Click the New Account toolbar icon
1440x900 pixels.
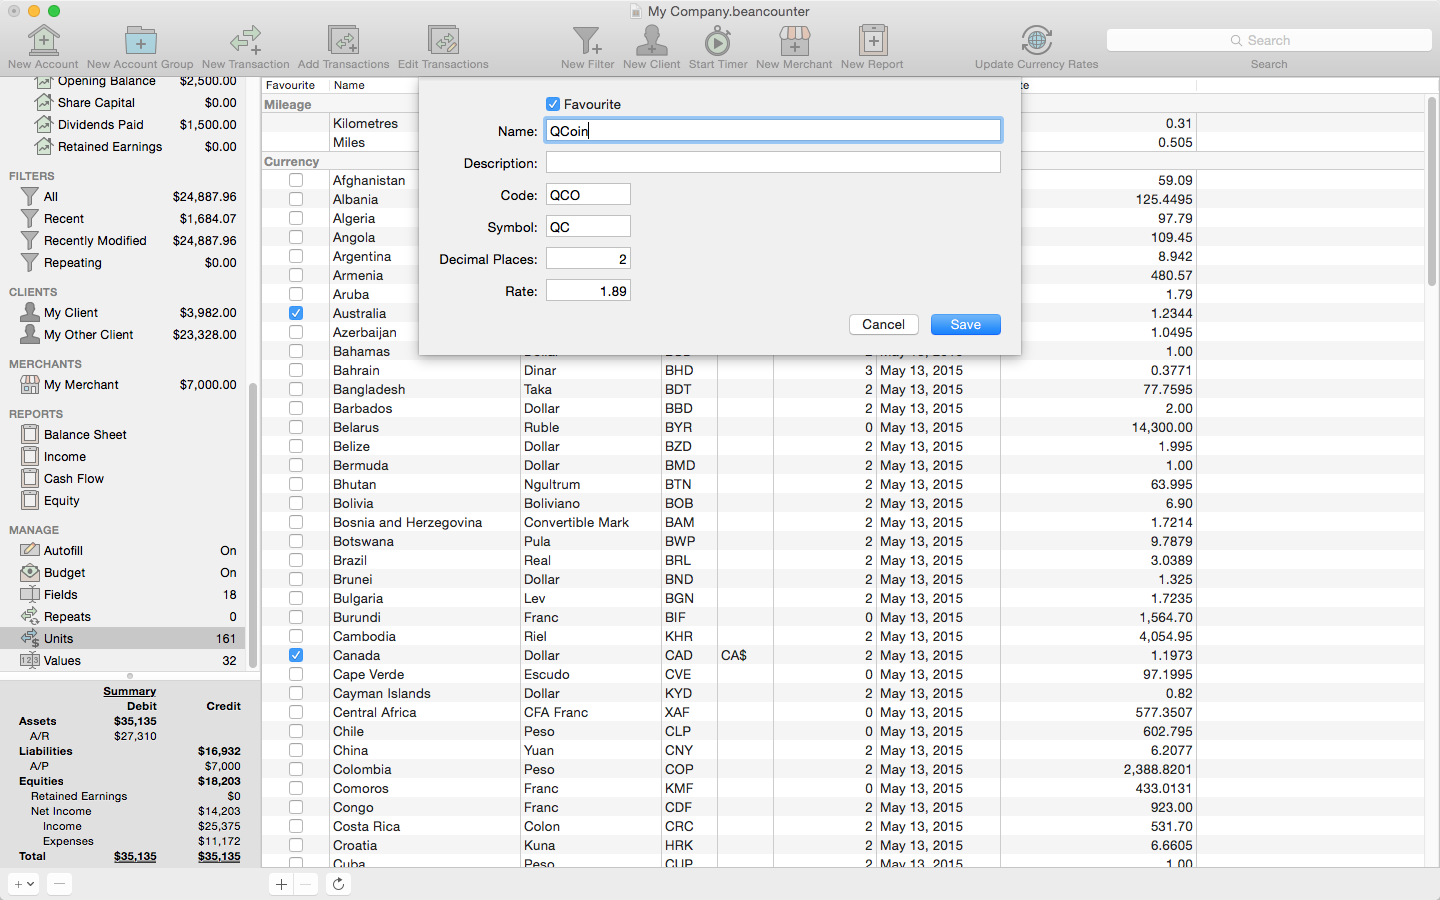43,41
